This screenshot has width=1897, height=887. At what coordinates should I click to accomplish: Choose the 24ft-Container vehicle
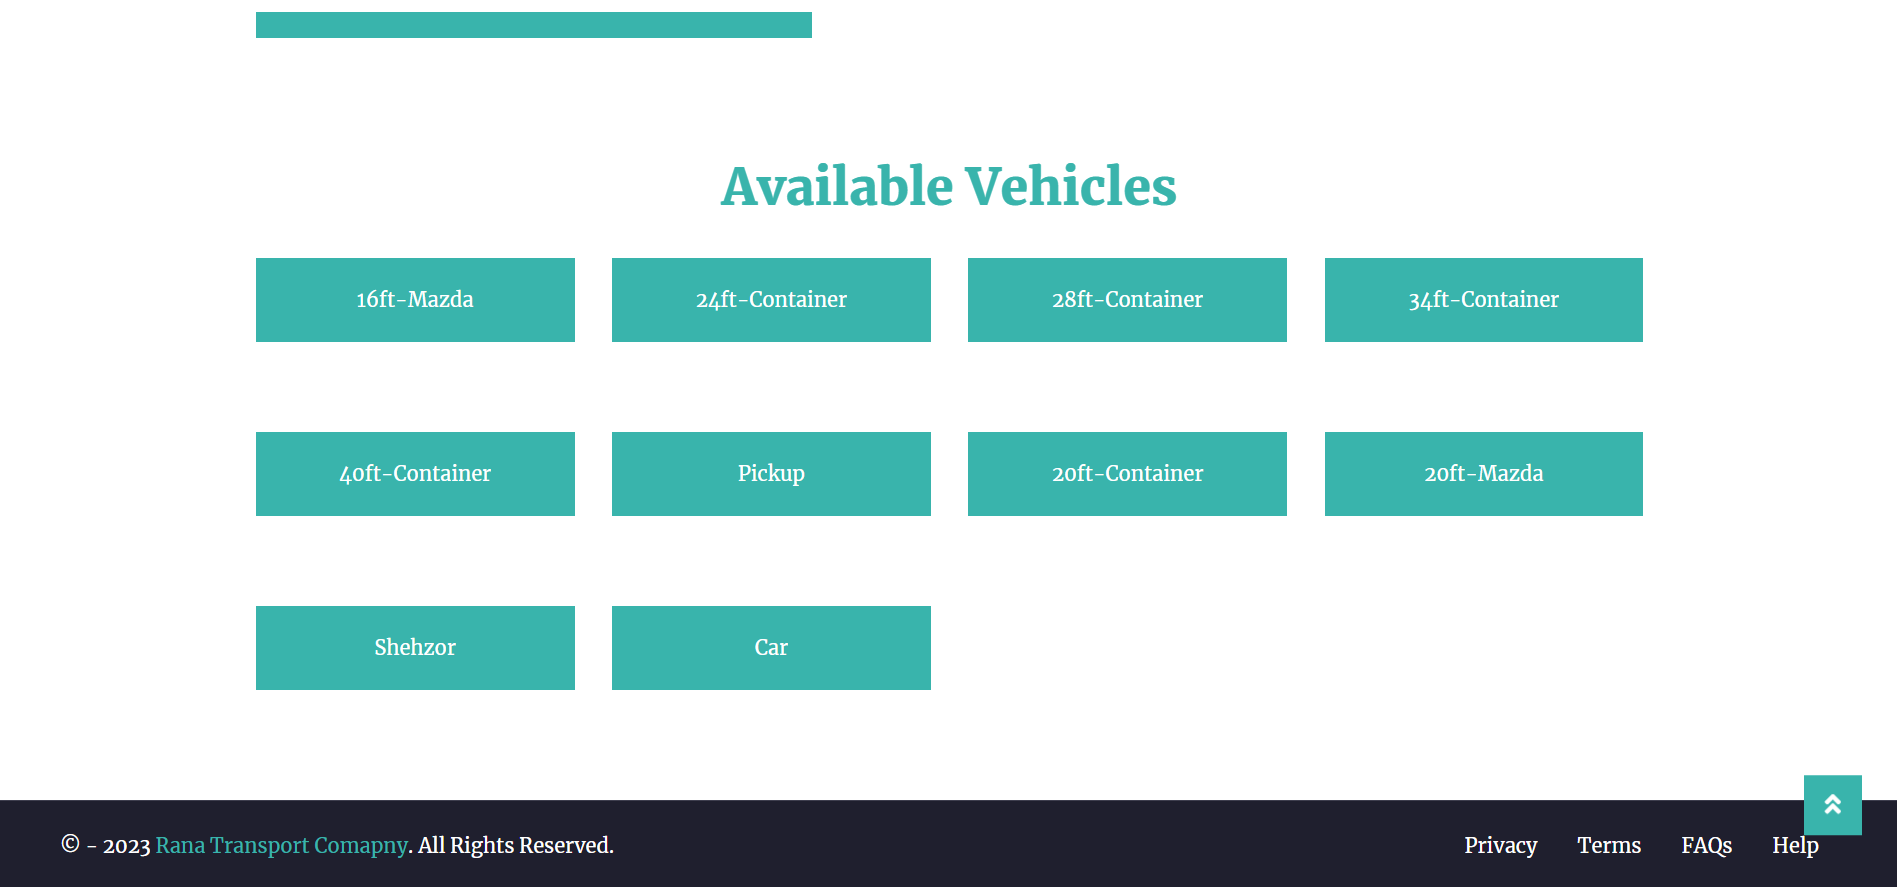771,300
